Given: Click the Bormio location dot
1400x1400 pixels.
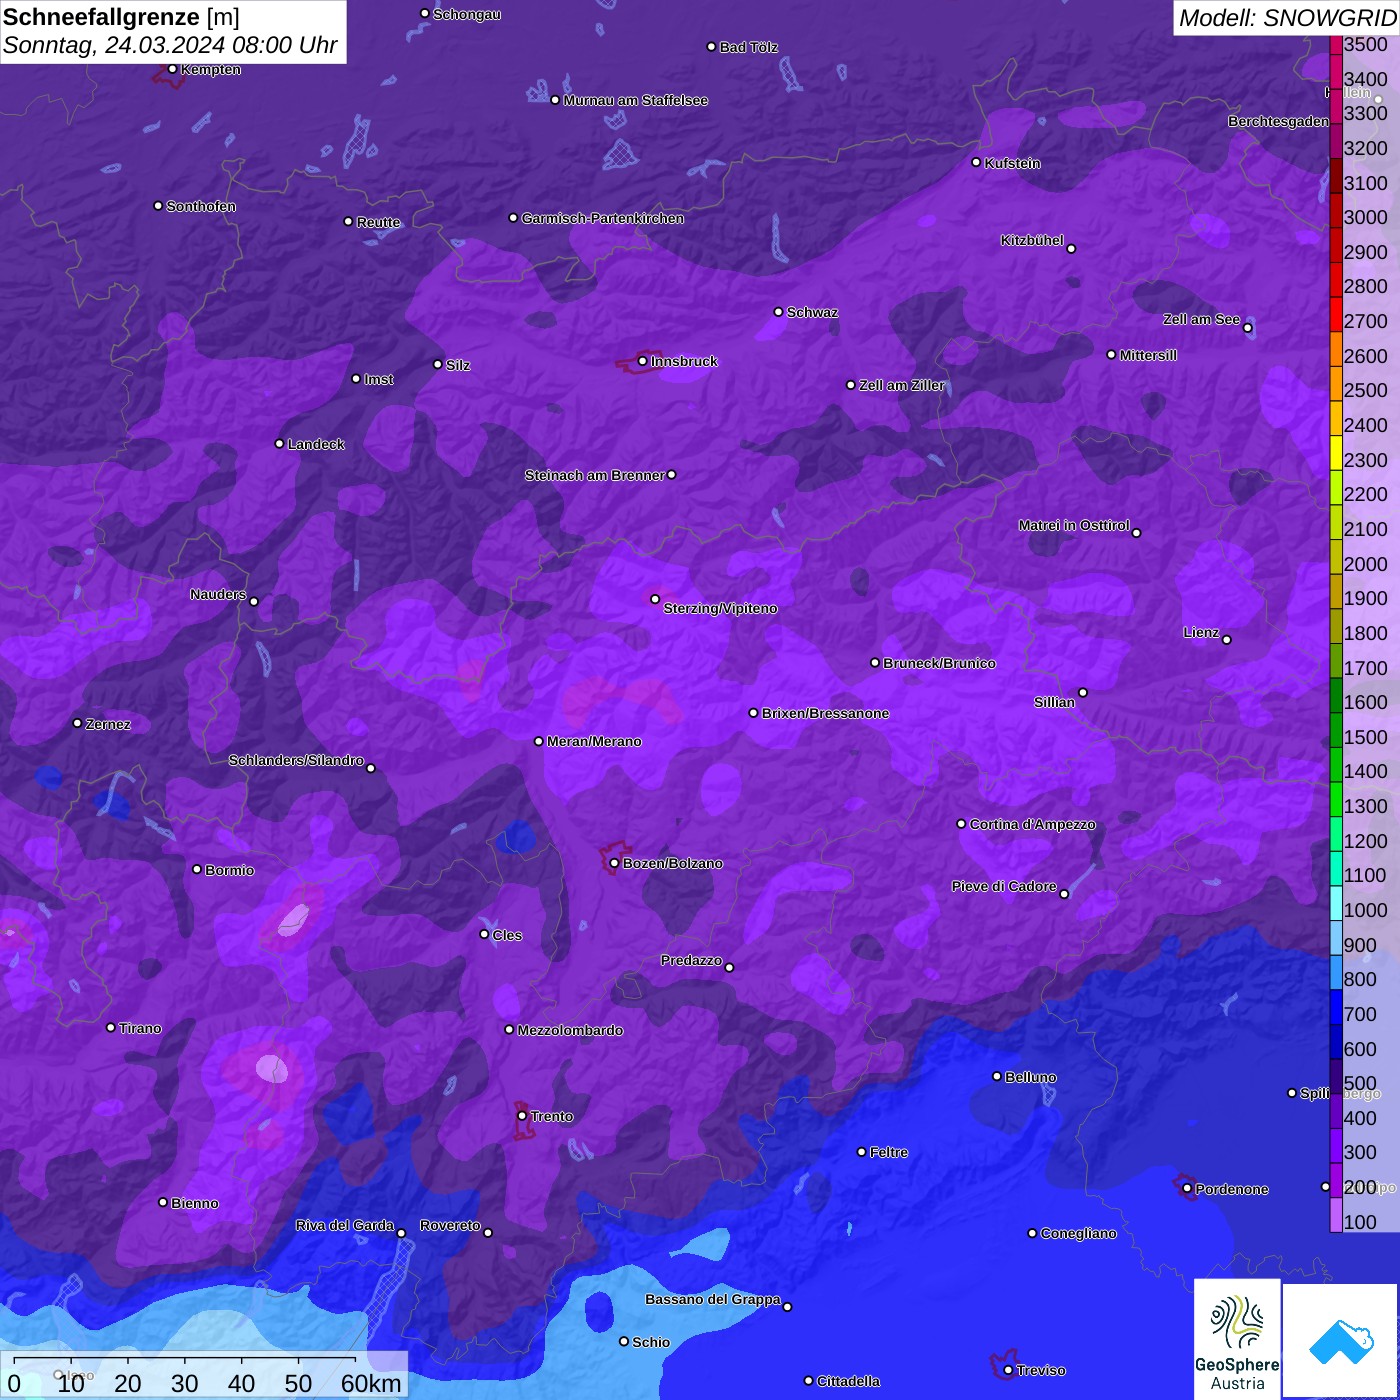Looking at the screenshot, I should [x=197, y=869].
